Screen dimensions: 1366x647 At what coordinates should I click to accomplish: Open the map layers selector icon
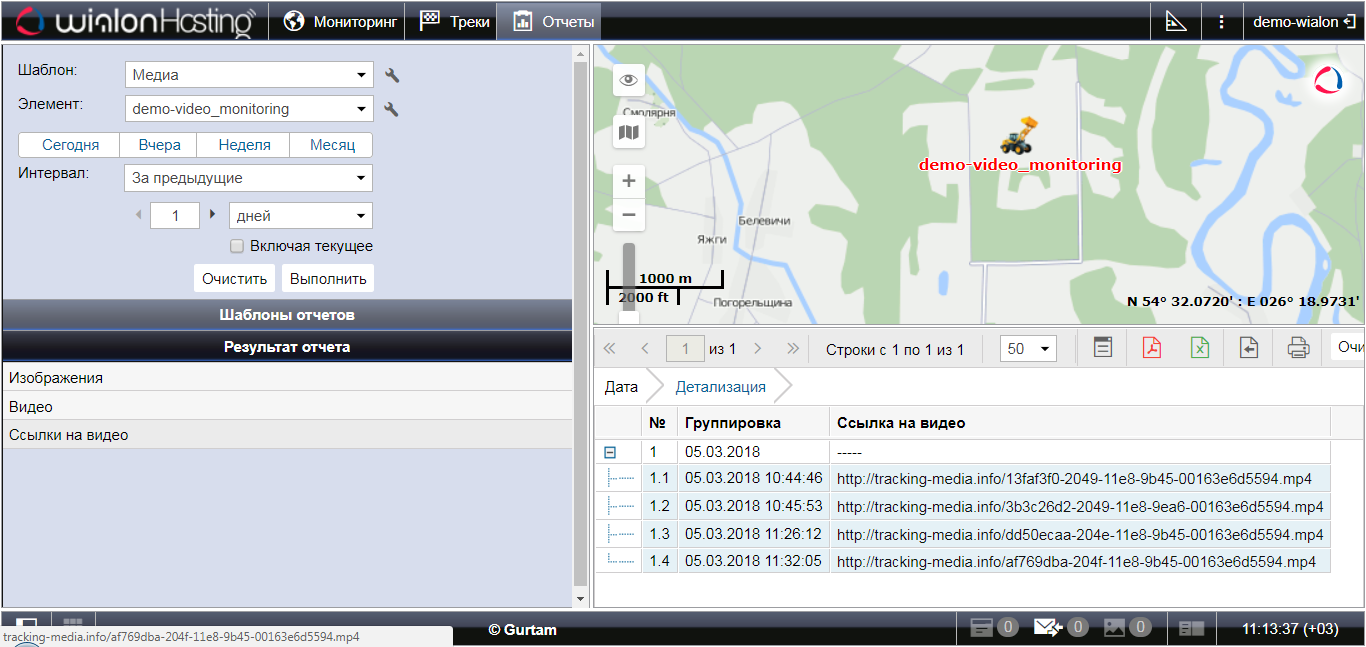point(629,132)
